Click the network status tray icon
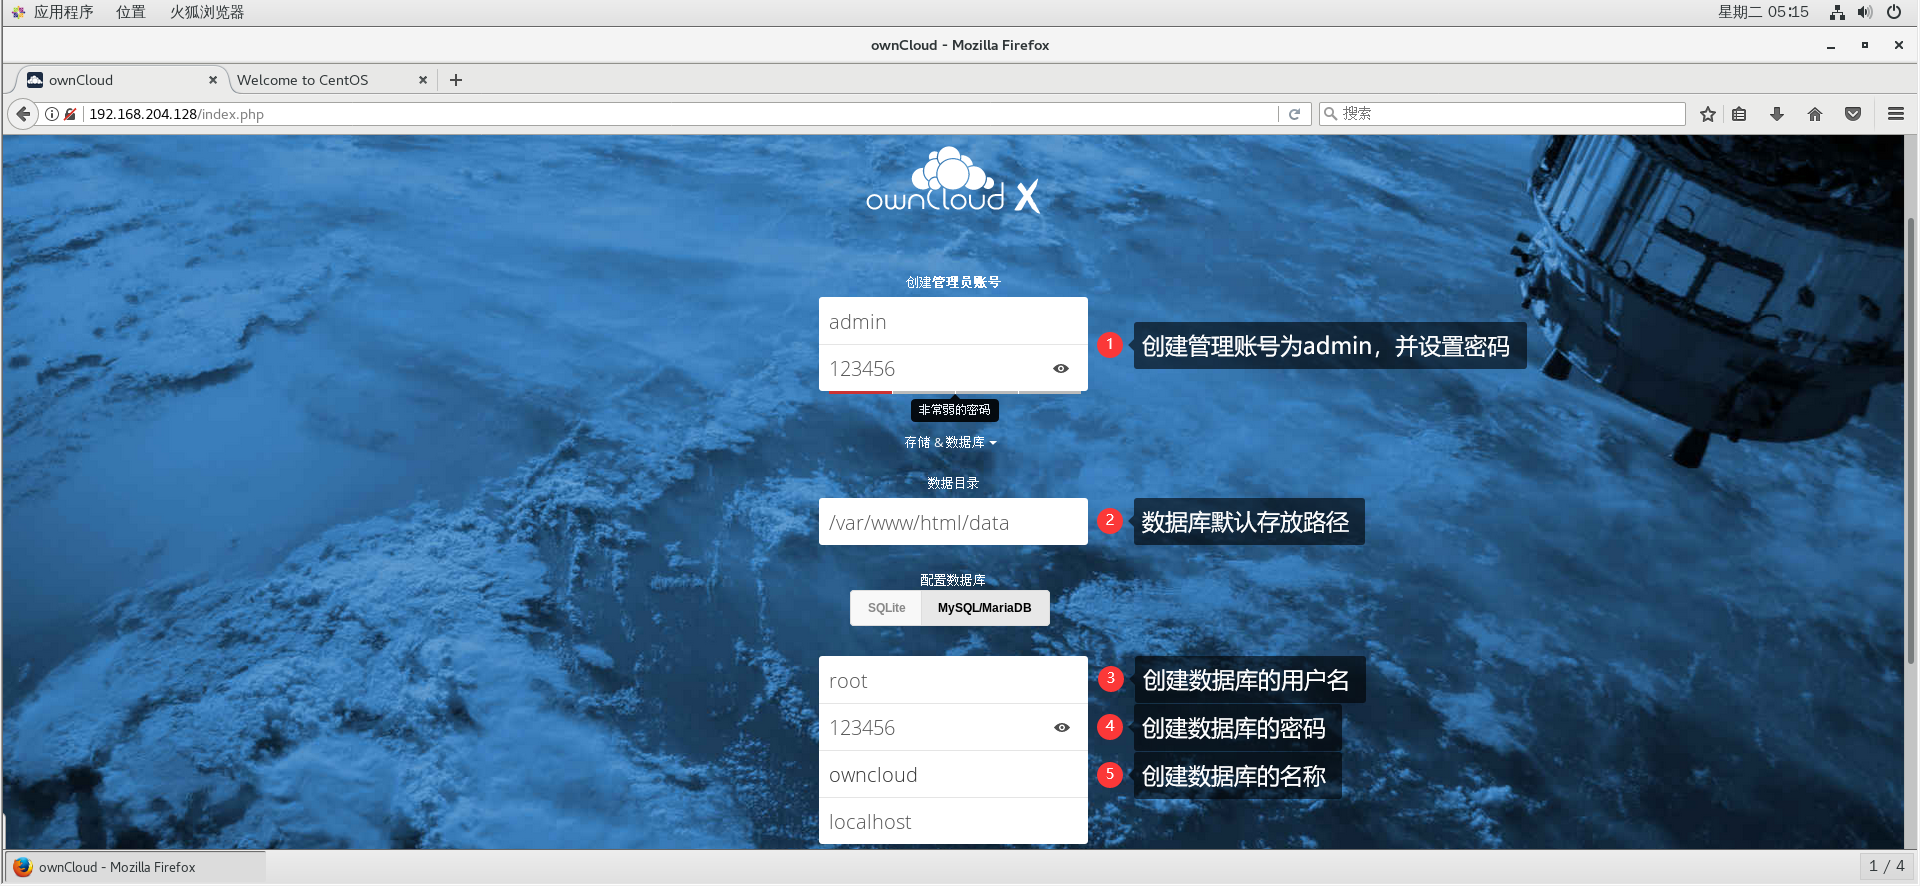Screen dimensions: 1920x886 pyautogui.click(x=1837, y=12)
